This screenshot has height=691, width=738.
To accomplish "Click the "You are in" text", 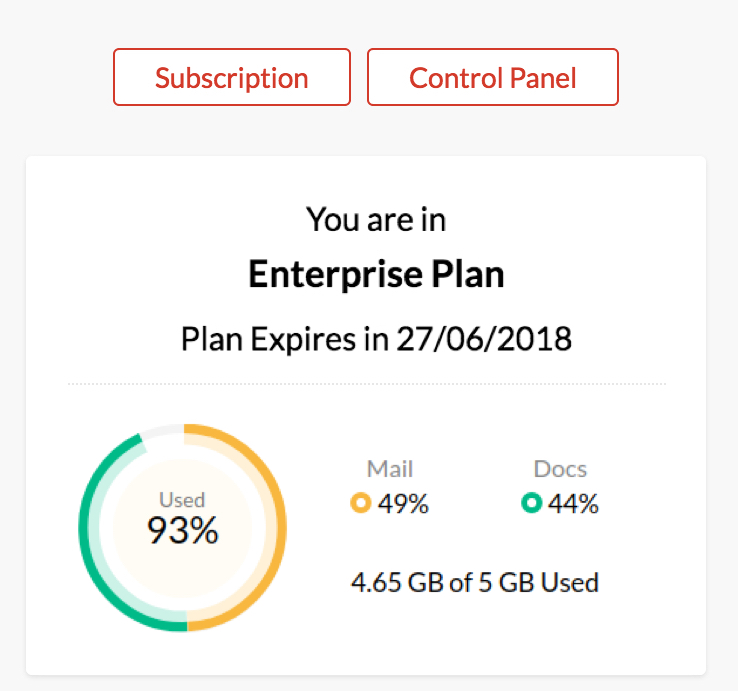I will [376, 219].
